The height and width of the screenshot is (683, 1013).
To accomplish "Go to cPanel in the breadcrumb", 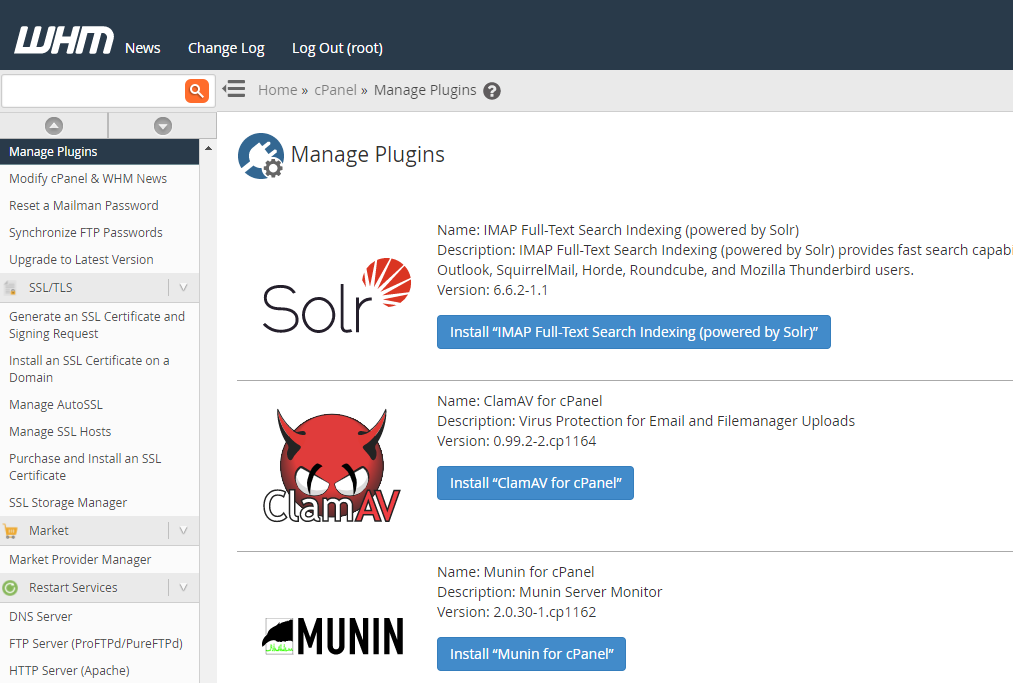I will (335, 90).
